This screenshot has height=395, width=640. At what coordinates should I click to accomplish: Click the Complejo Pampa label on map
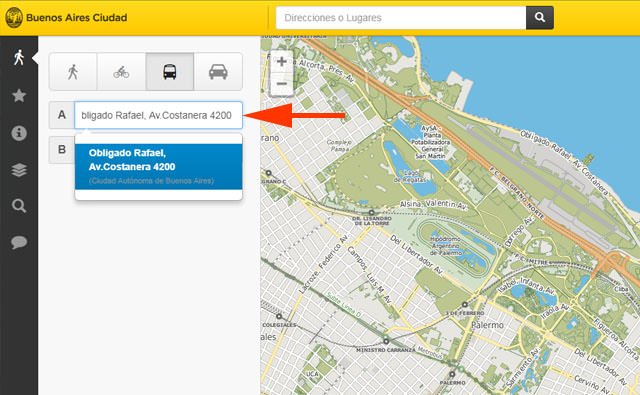pos(339,146)
